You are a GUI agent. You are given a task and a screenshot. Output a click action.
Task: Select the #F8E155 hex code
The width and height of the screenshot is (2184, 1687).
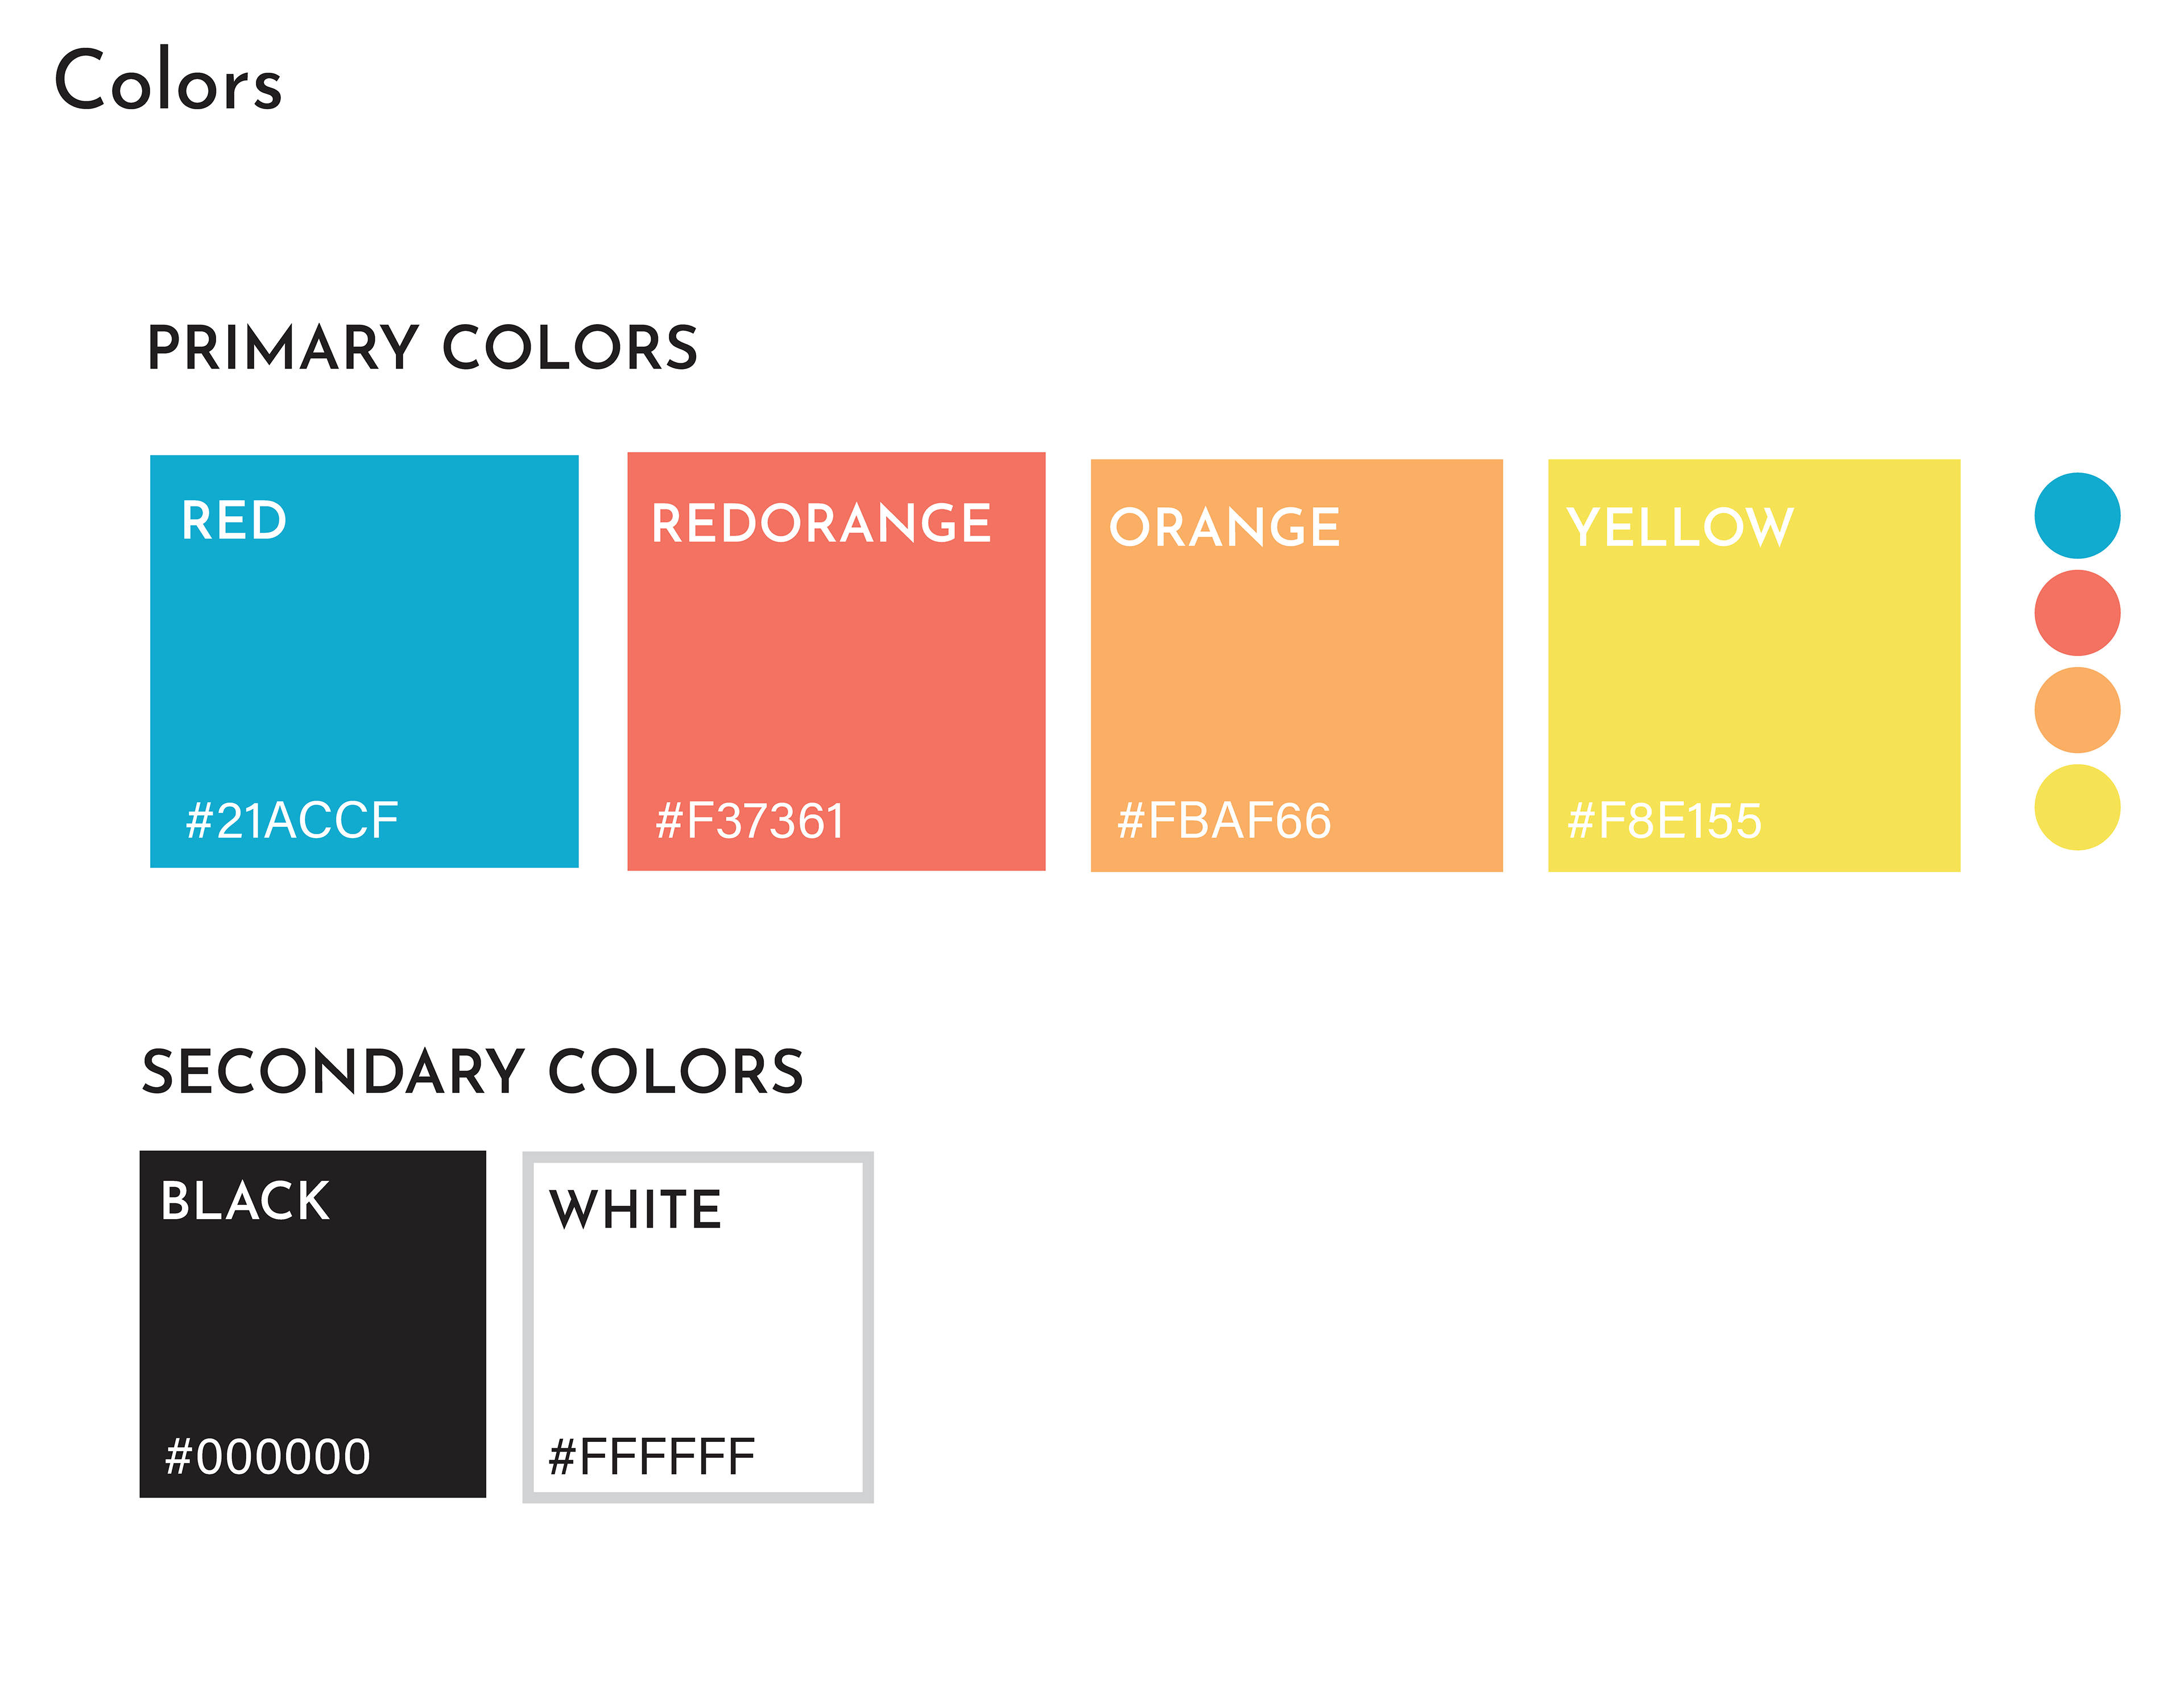[x=1664, y=820]
